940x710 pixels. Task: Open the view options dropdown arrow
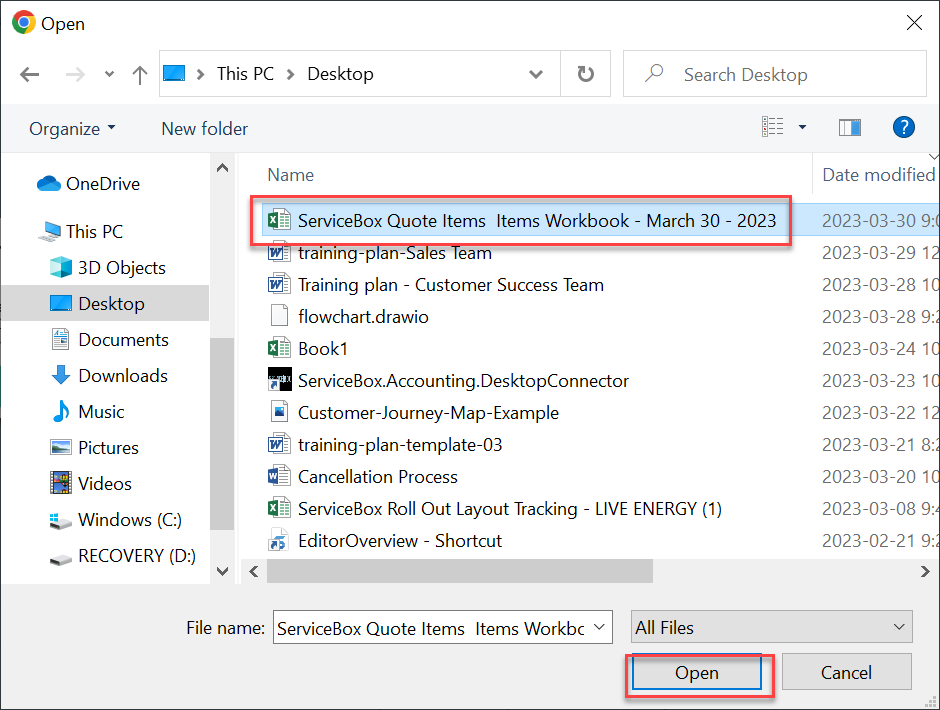point(802,127)
